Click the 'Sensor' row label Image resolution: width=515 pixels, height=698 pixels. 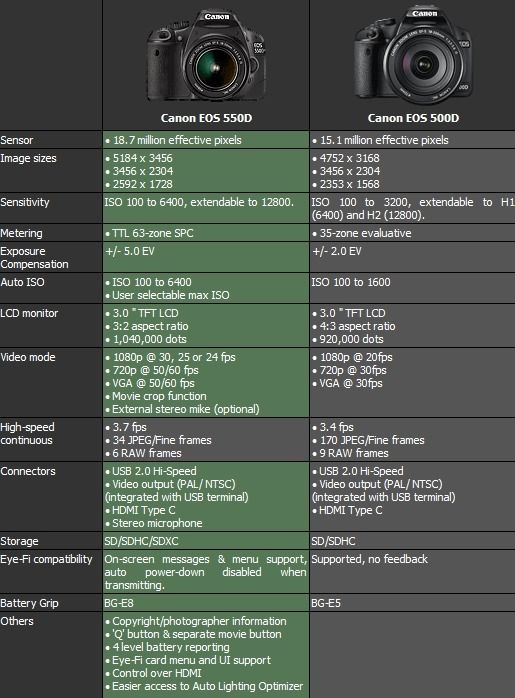click(x=17, y=140)
